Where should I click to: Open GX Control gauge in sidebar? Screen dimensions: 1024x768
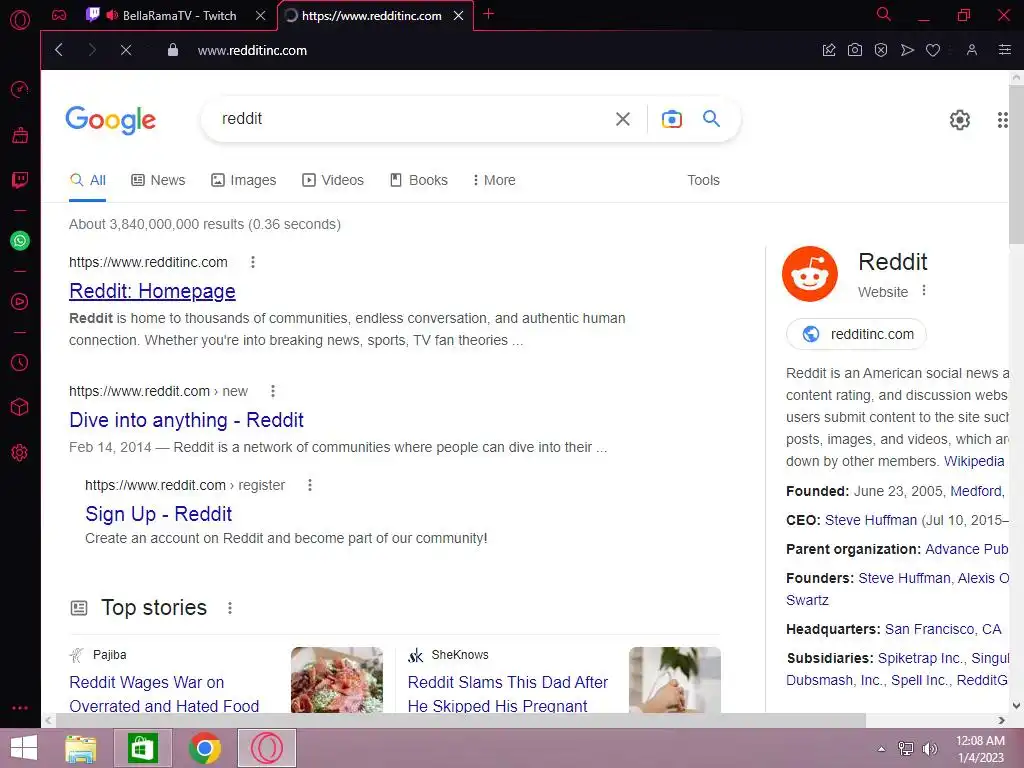coord(20,89)
